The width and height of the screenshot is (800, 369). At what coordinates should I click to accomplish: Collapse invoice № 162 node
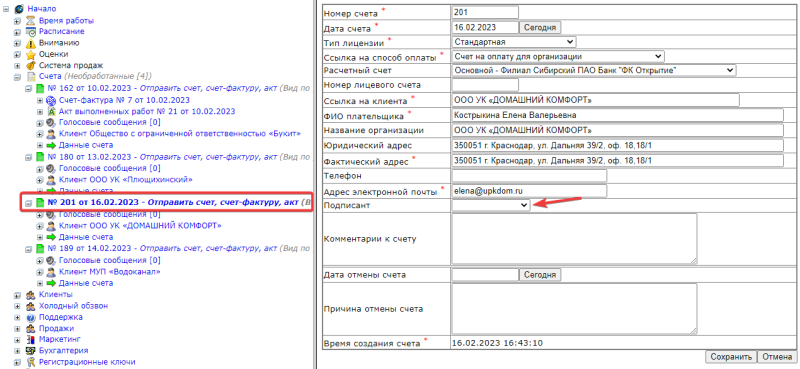tap(28, 88)
